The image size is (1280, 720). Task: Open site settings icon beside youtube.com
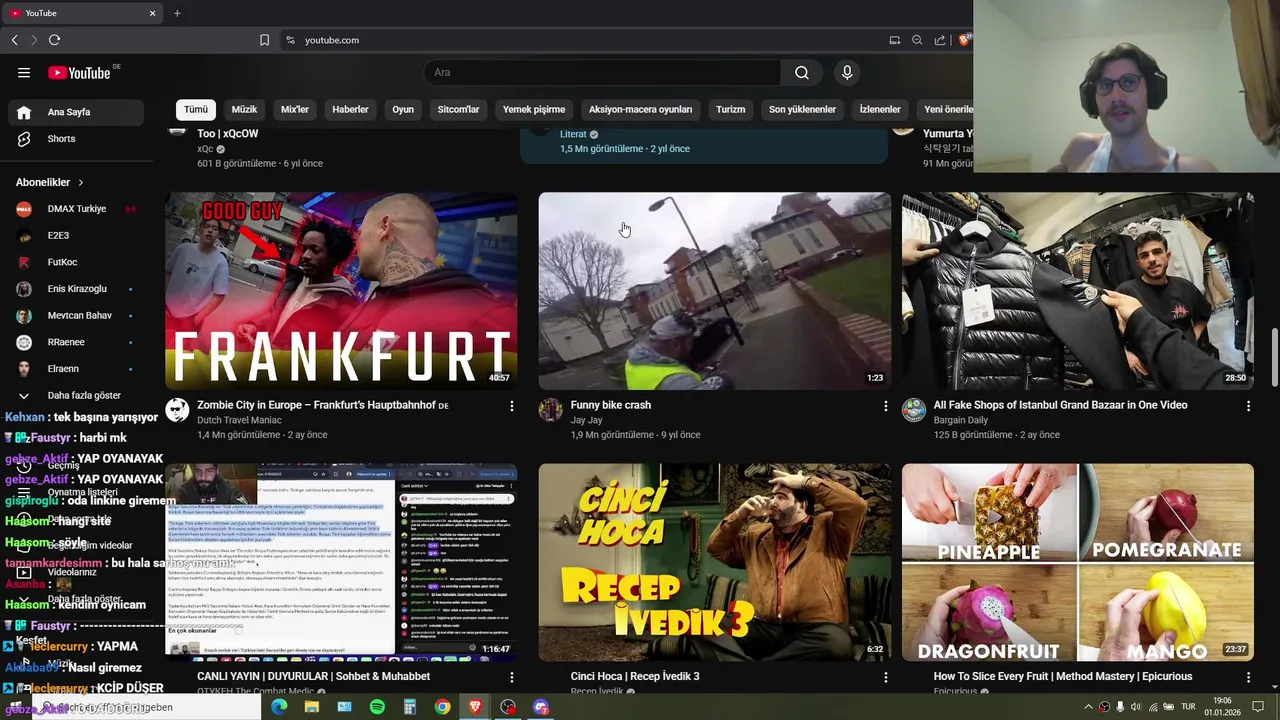tap(290, 40)
